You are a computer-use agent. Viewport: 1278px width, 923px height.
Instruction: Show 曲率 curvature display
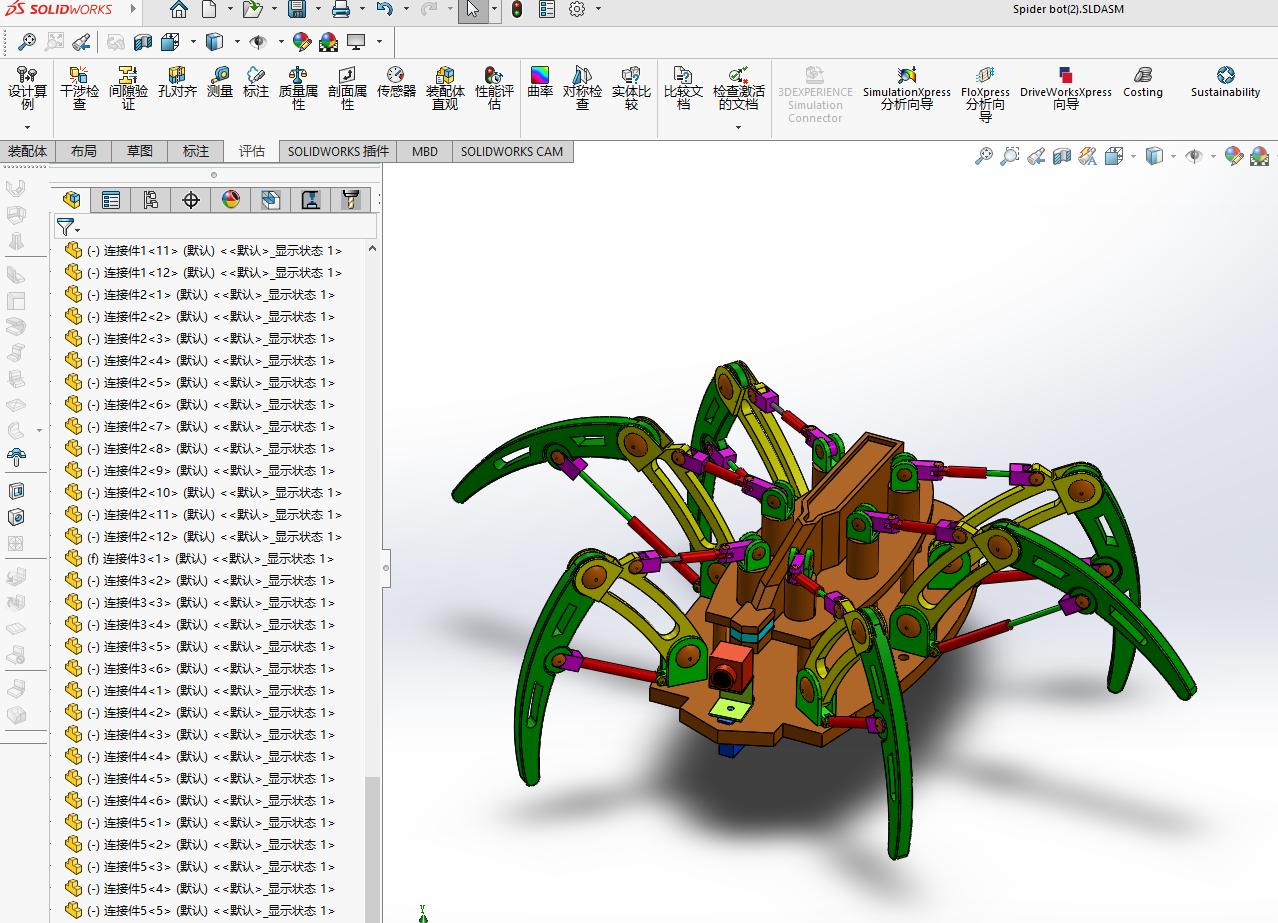pos(540,81)
